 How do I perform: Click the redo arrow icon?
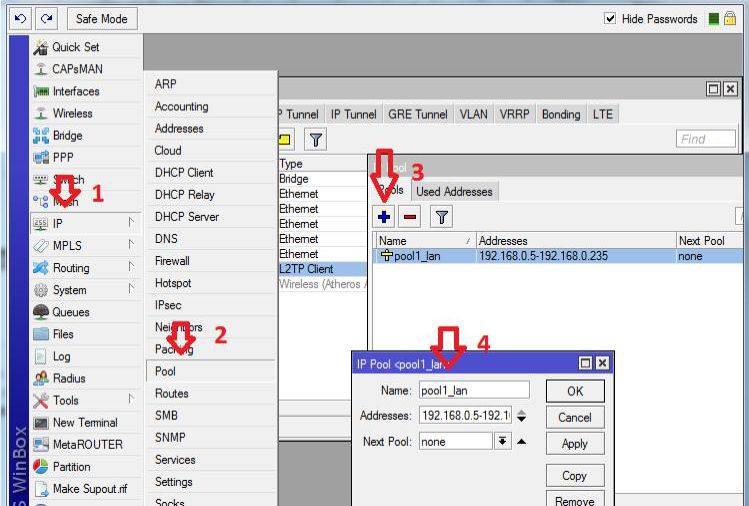[46, 19]
